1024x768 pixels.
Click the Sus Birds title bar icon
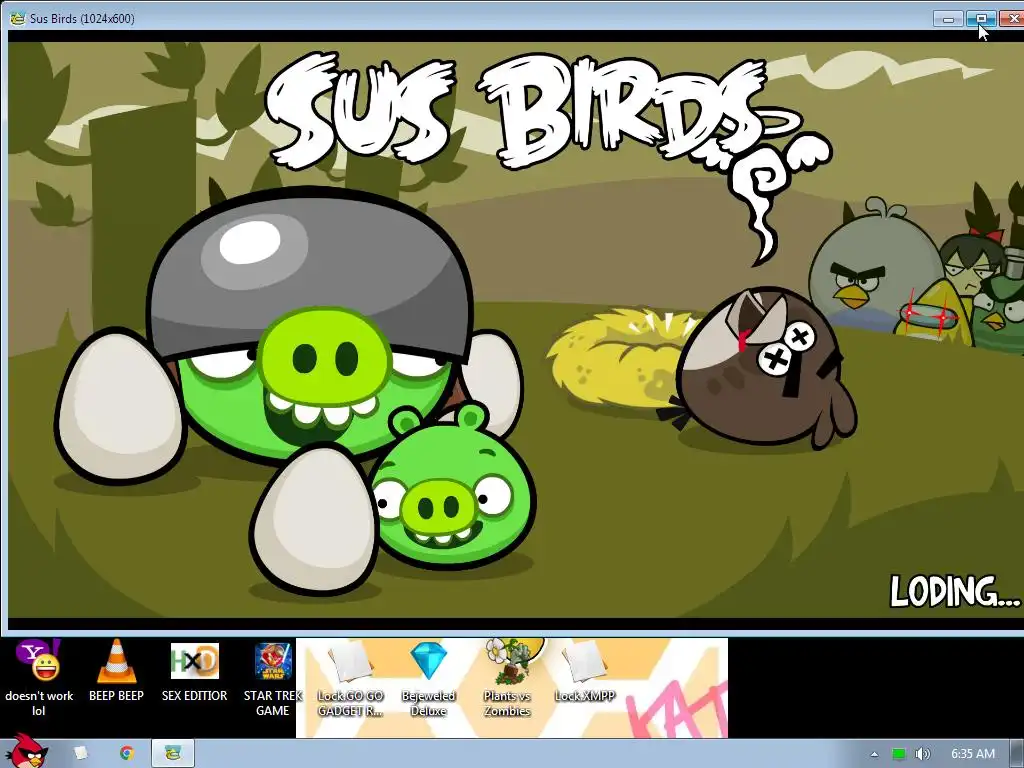tap(18, 18)
